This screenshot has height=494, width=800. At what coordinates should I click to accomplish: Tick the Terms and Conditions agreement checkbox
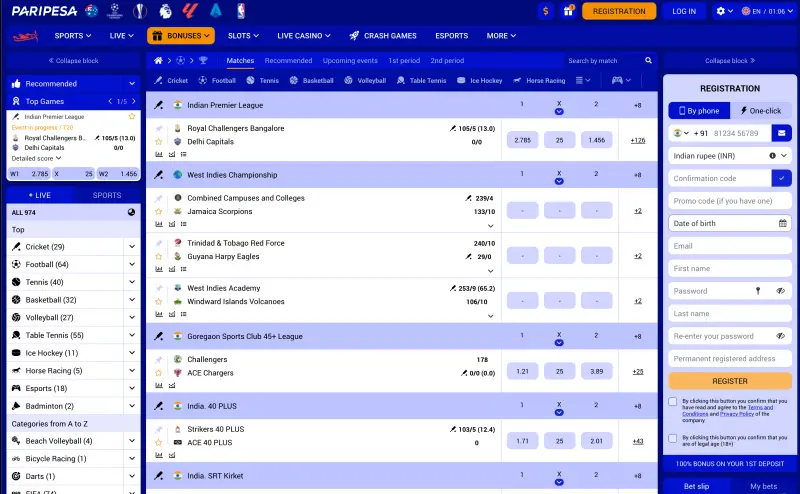673,402
